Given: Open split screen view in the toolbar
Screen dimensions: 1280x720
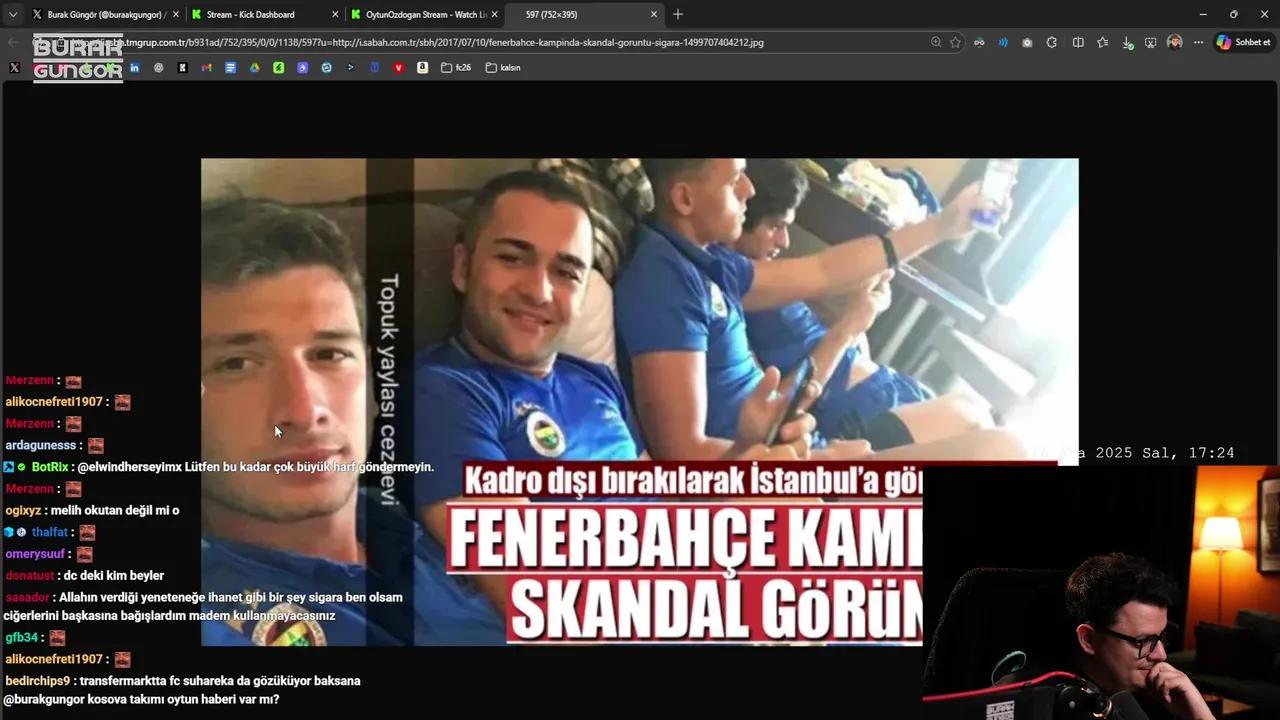Looking at the screenshot, I should [x=1079, y=42].
